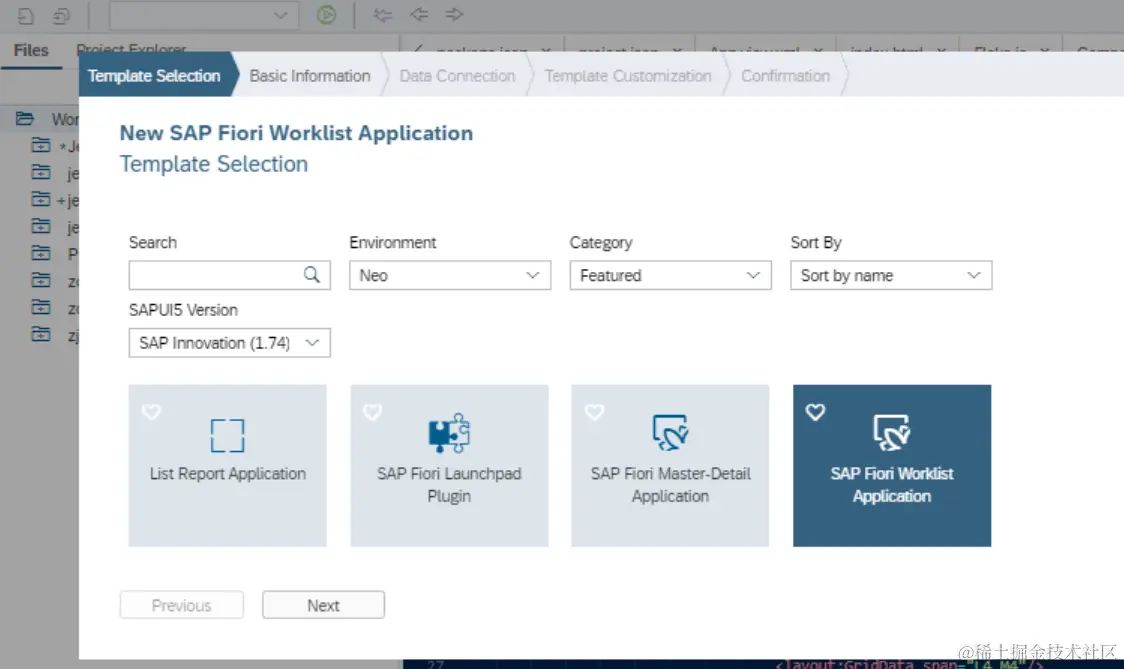The image size is (1124, 669).
Task: Click the Next button
Action: click(323, 605)
